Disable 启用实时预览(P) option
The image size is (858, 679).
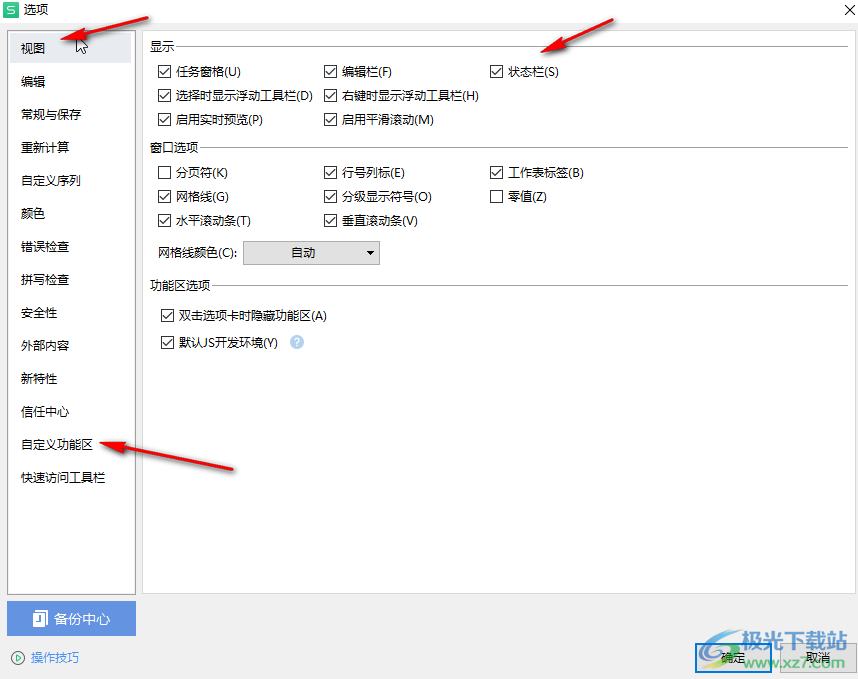pyautogui.click(x=164, y=120)
